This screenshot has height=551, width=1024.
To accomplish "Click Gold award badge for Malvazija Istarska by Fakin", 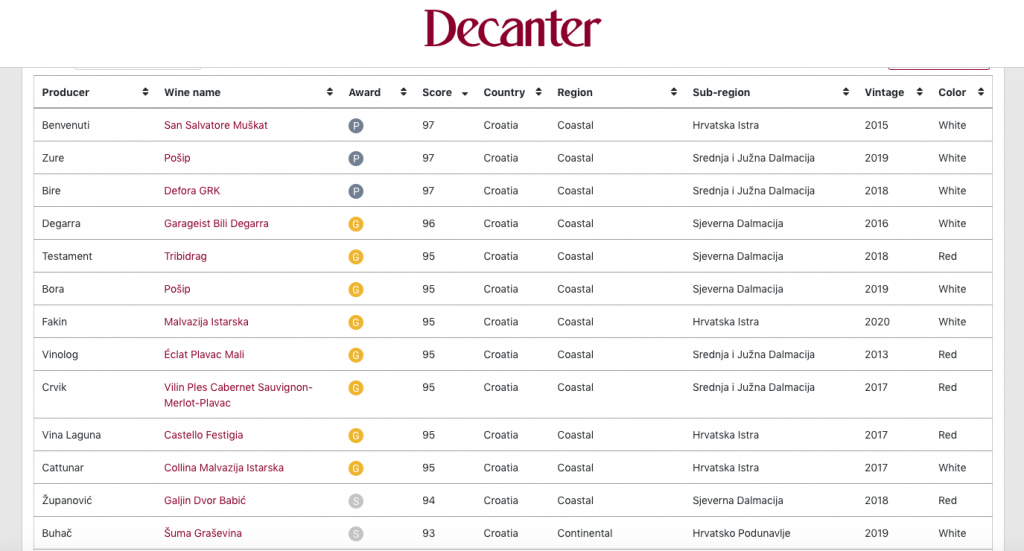I will coord(356,322).
